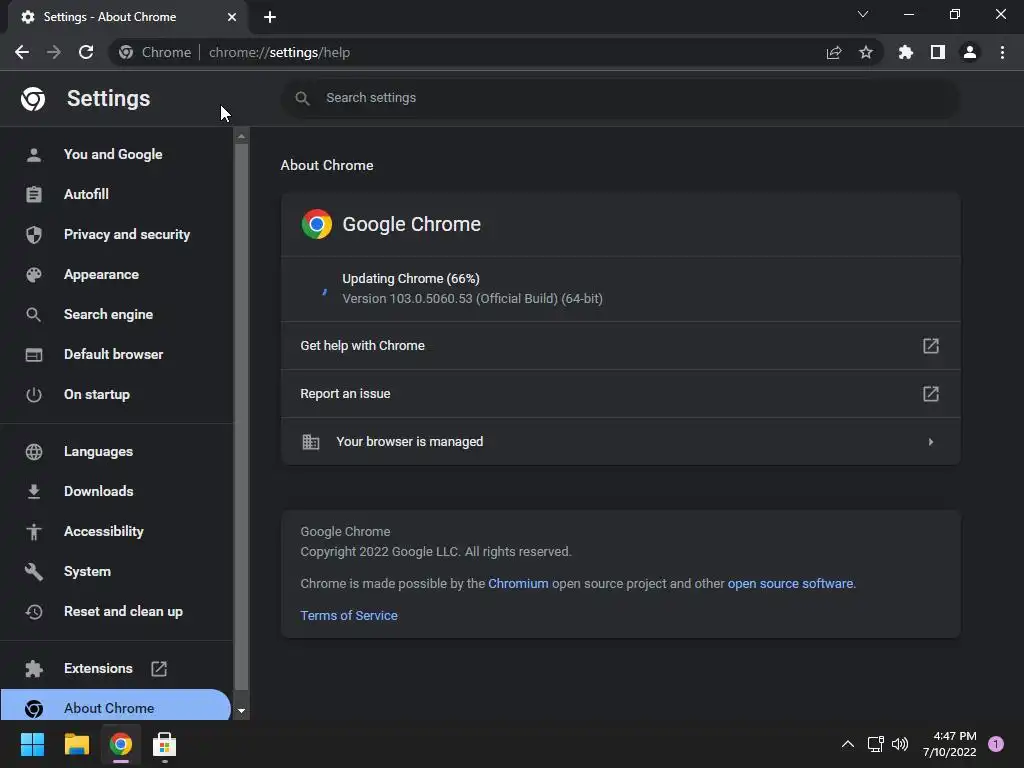This screenshot has height=768, width=1024.
Task: Open File Explorer from taskbar
Action: tap(76, 744)
